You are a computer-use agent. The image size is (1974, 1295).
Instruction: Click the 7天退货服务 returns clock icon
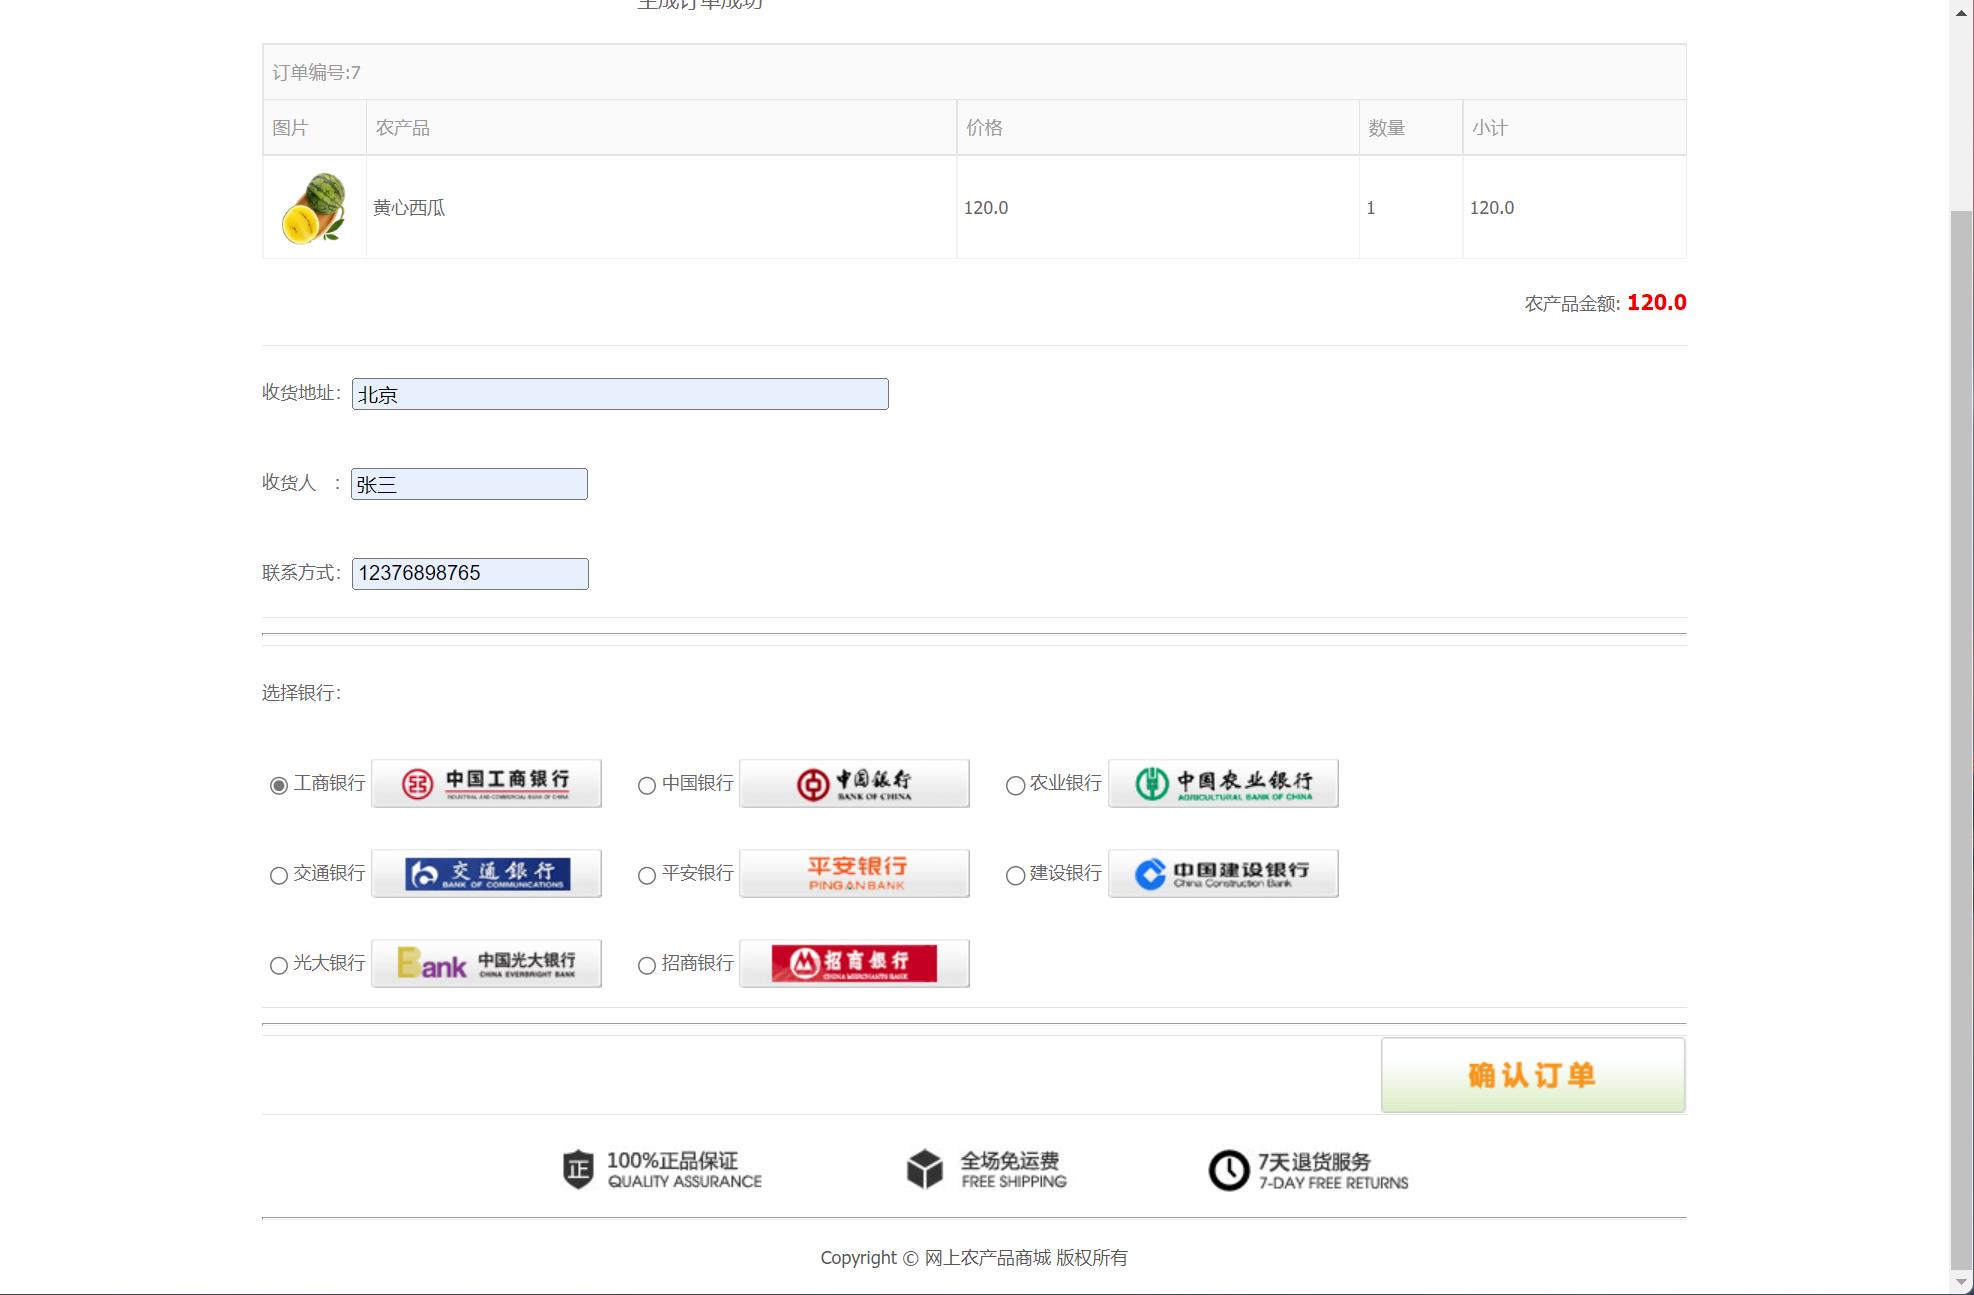click(1228, 1168)
